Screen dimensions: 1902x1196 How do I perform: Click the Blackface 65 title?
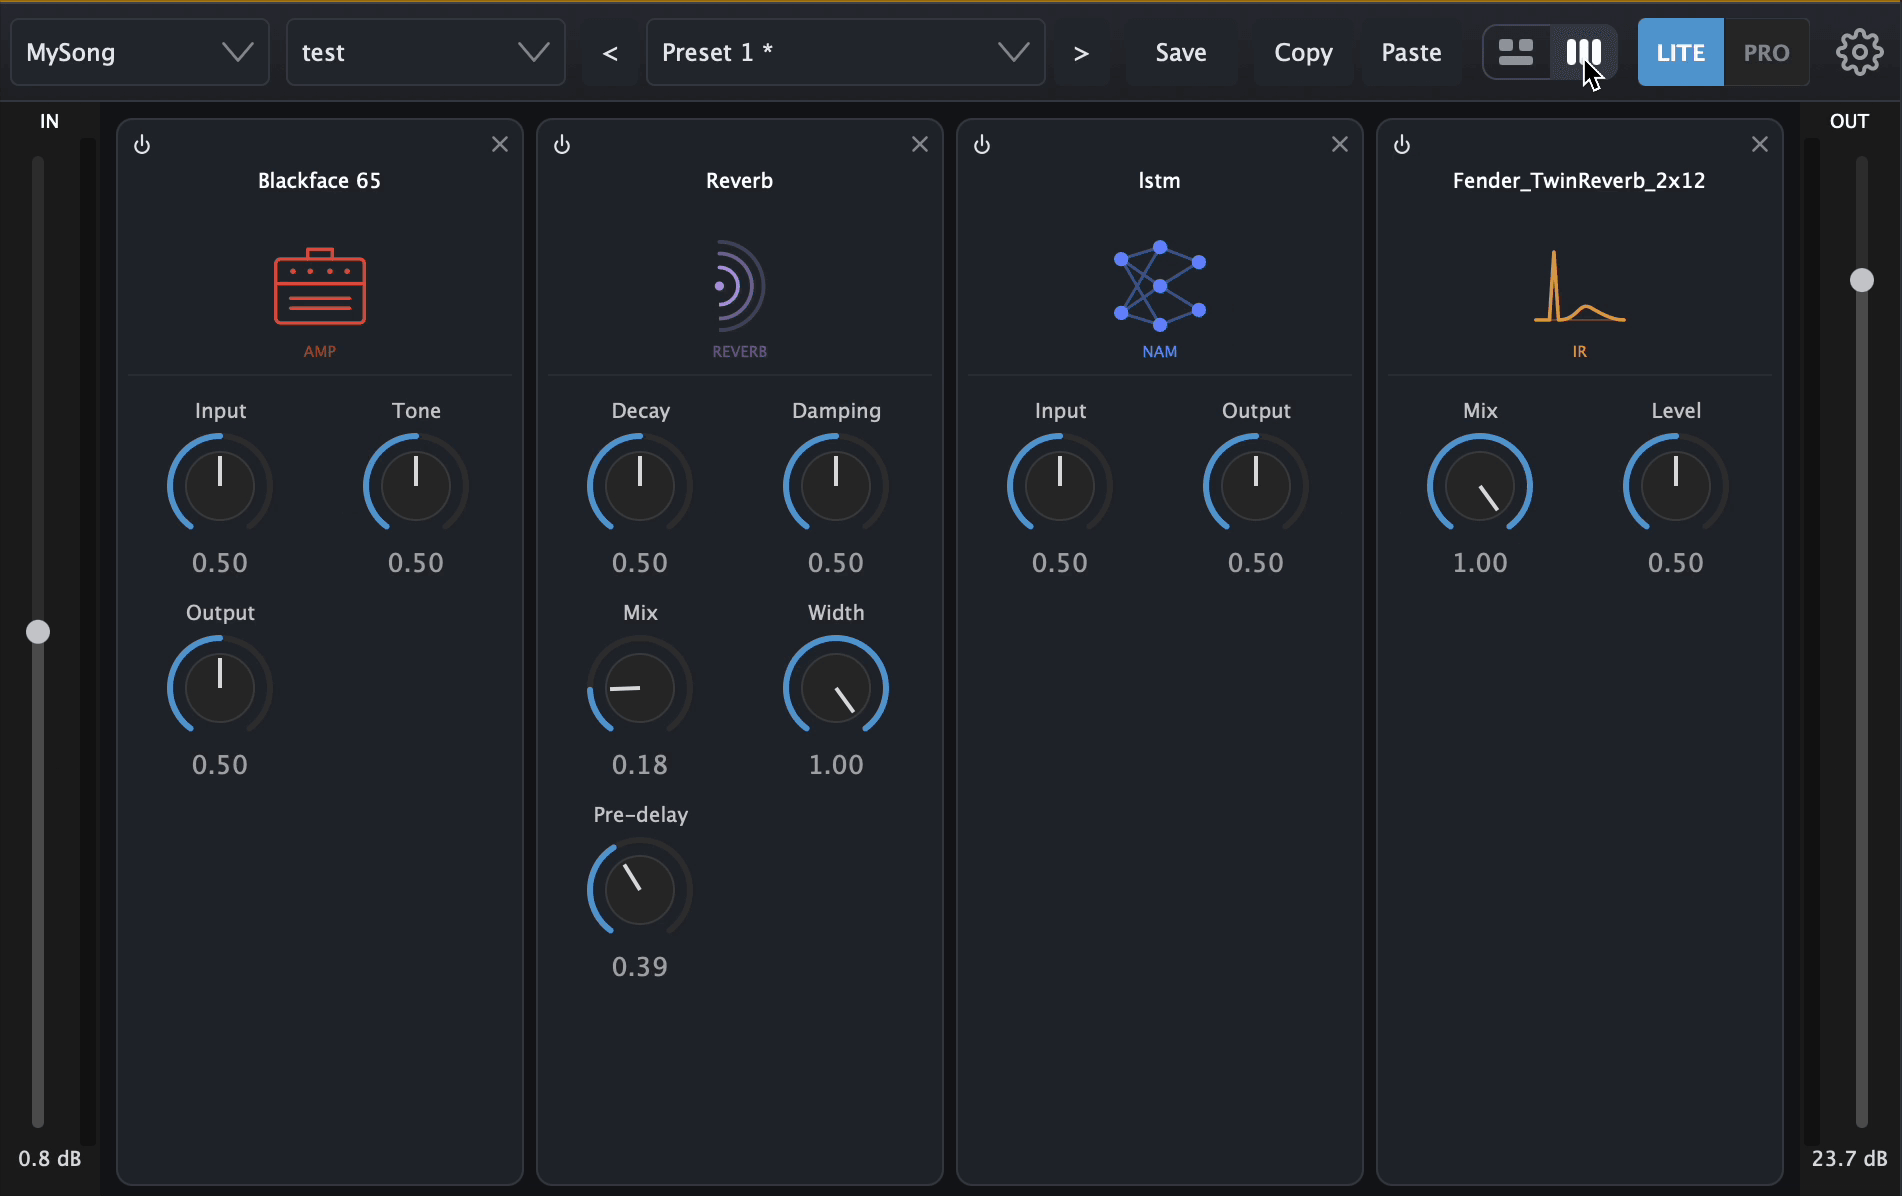pos(320,181)
